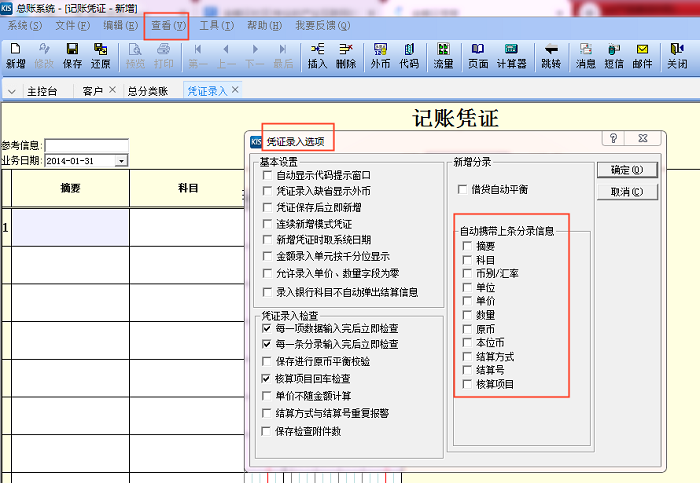Click the 插入 (Insert) row icon
Viewport: 700px width, 483px height.
[317, 54]
